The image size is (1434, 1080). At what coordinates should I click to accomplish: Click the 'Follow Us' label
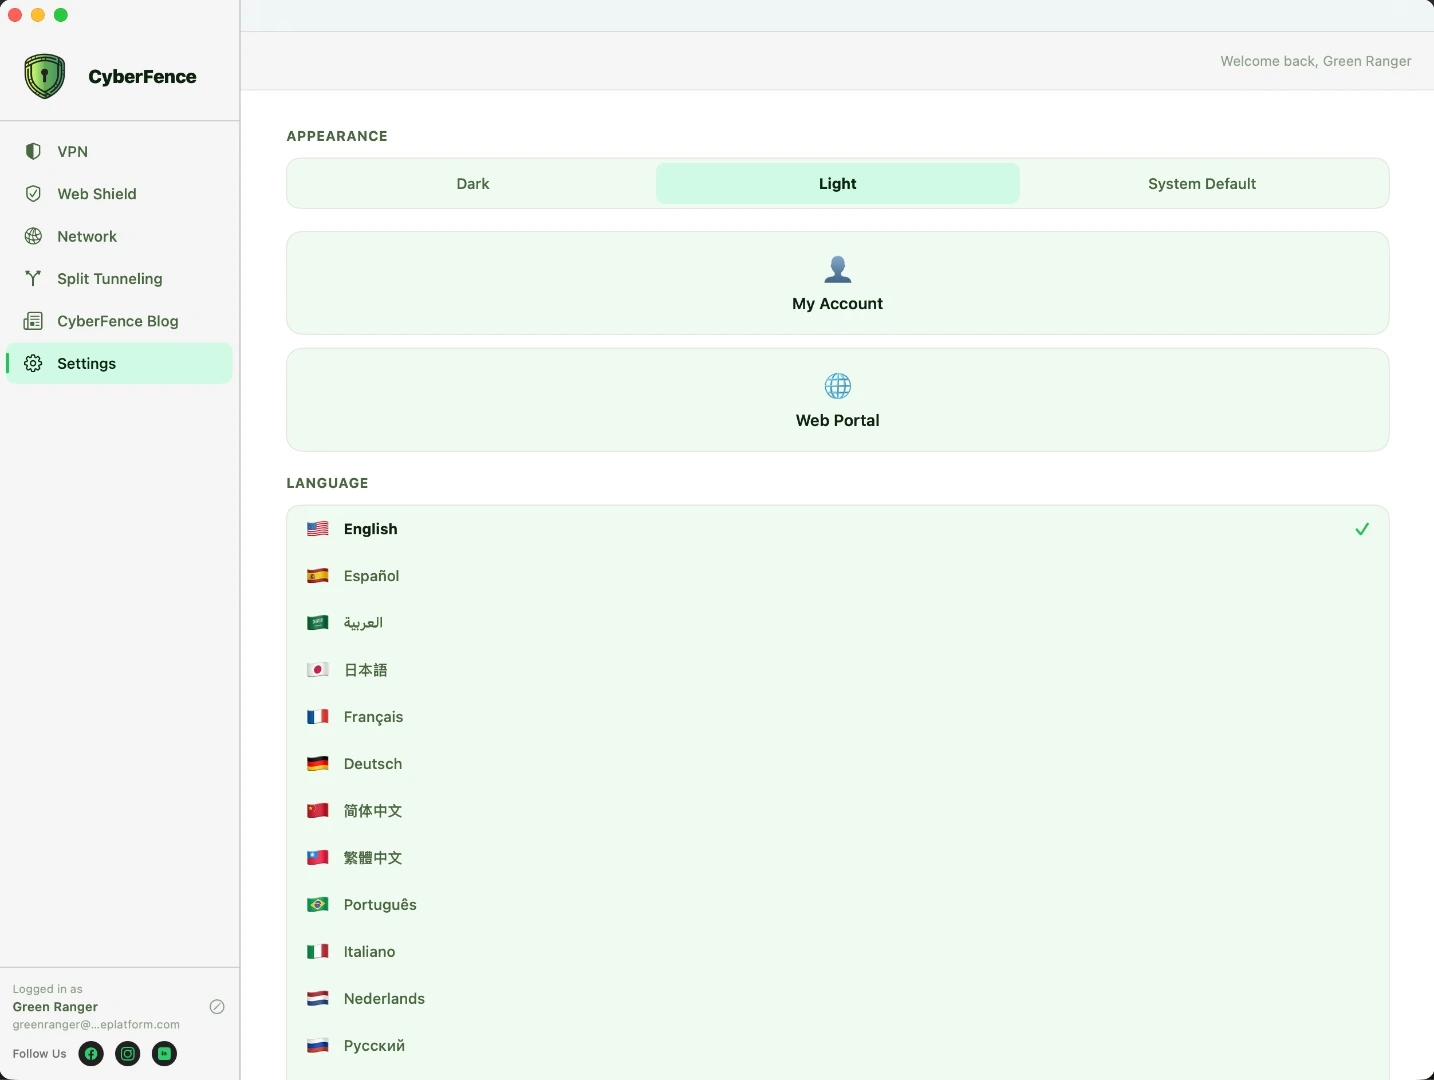tap(39, 1054)
